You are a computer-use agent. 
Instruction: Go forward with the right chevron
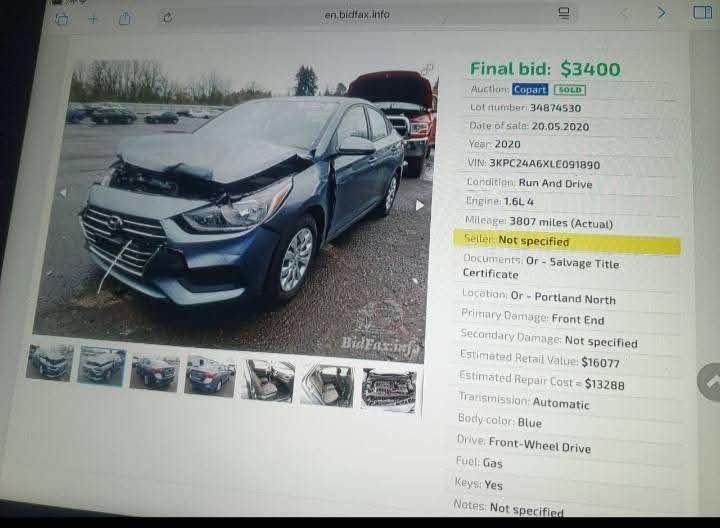(x=661, y=13)
